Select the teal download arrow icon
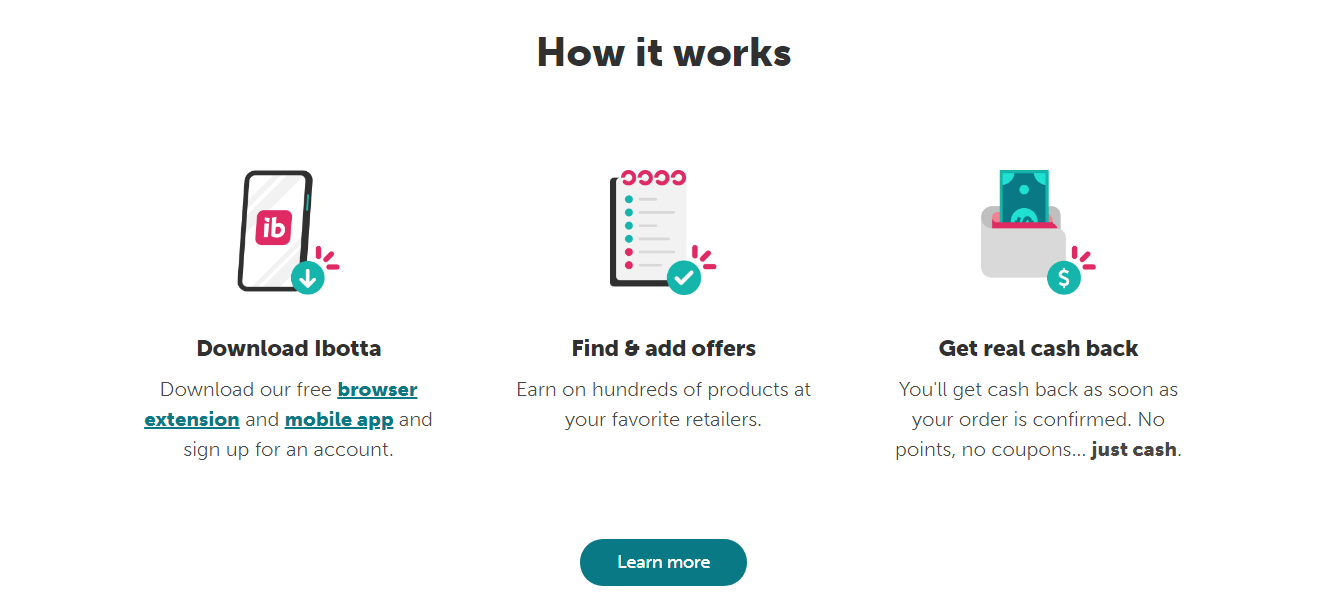The width and height of the screenshot is (1319, 610). 310,277
